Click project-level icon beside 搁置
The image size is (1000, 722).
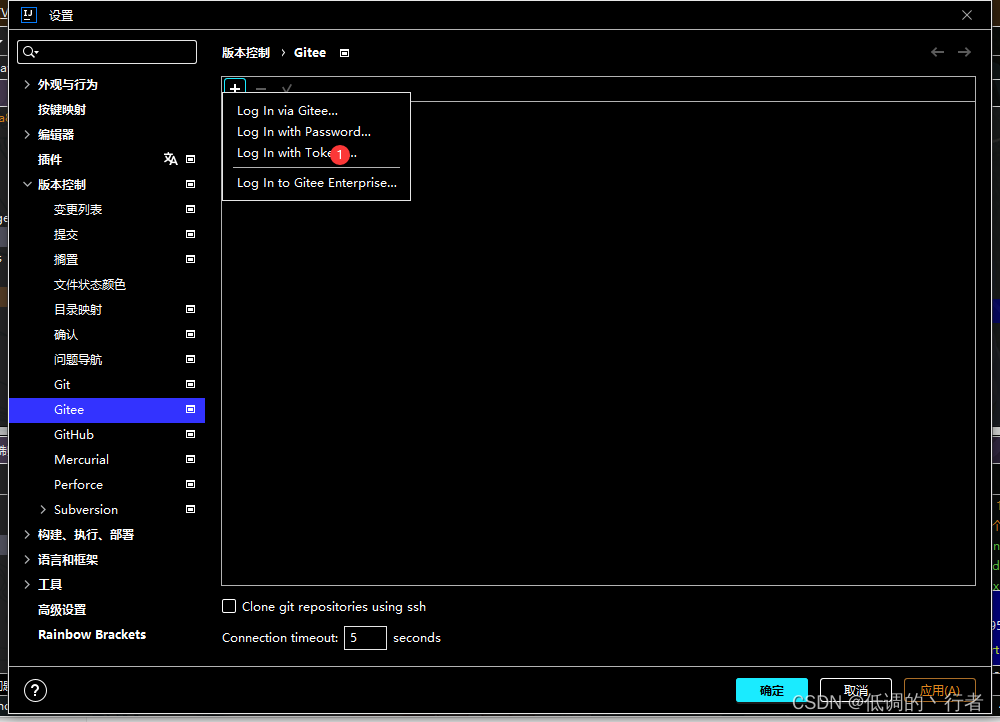(x=190, y=259)
